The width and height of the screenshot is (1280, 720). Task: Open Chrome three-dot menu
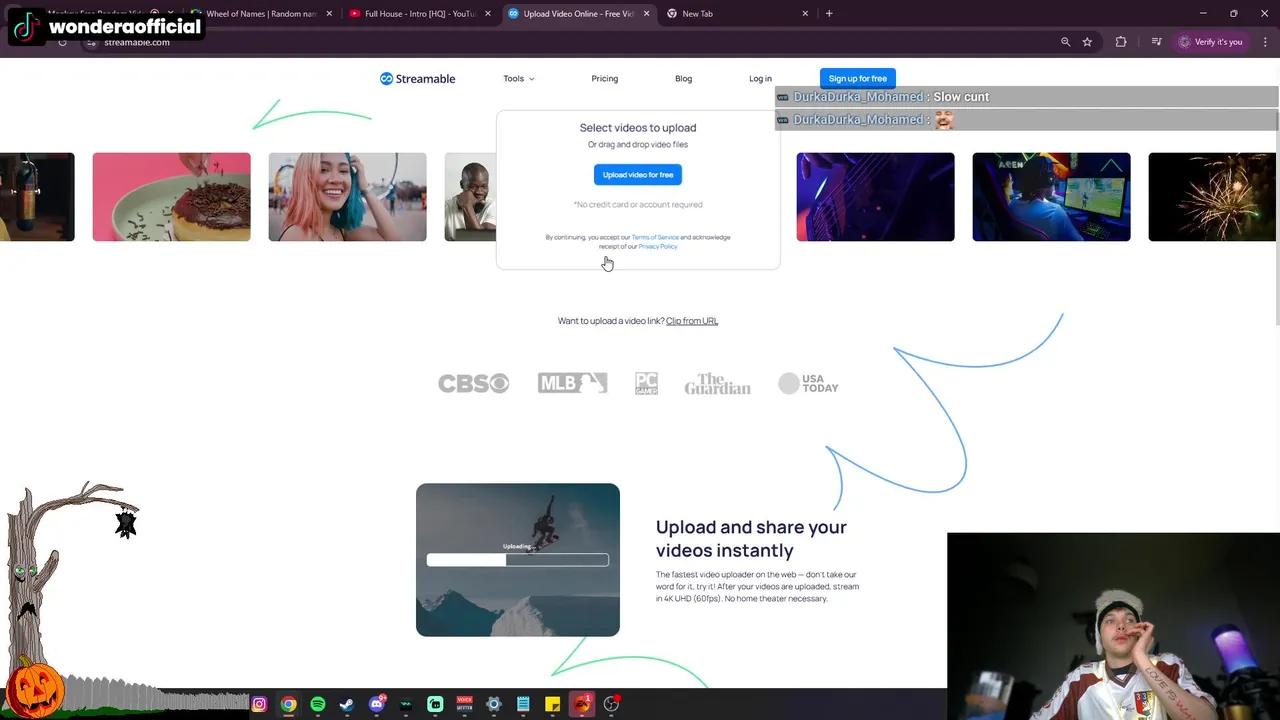click(1265, 42)
